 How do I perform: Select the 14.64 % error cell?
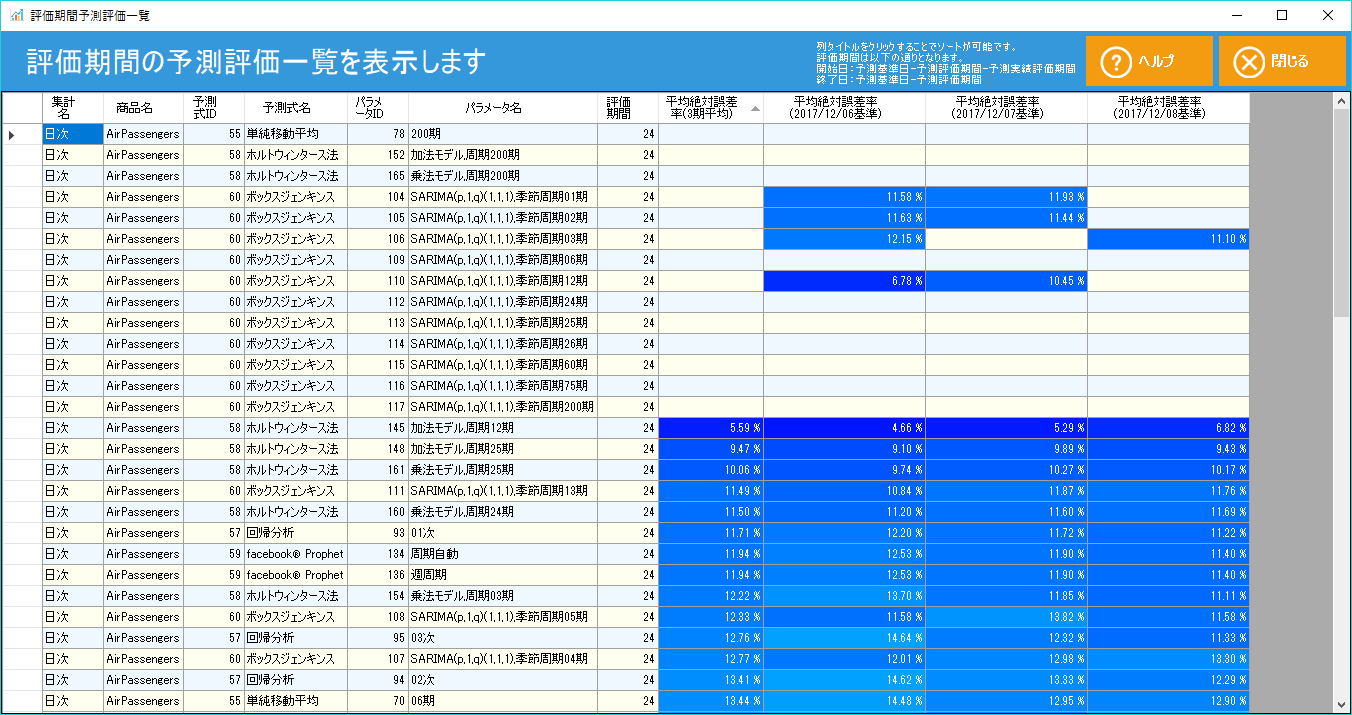click(x=844, y=638)
